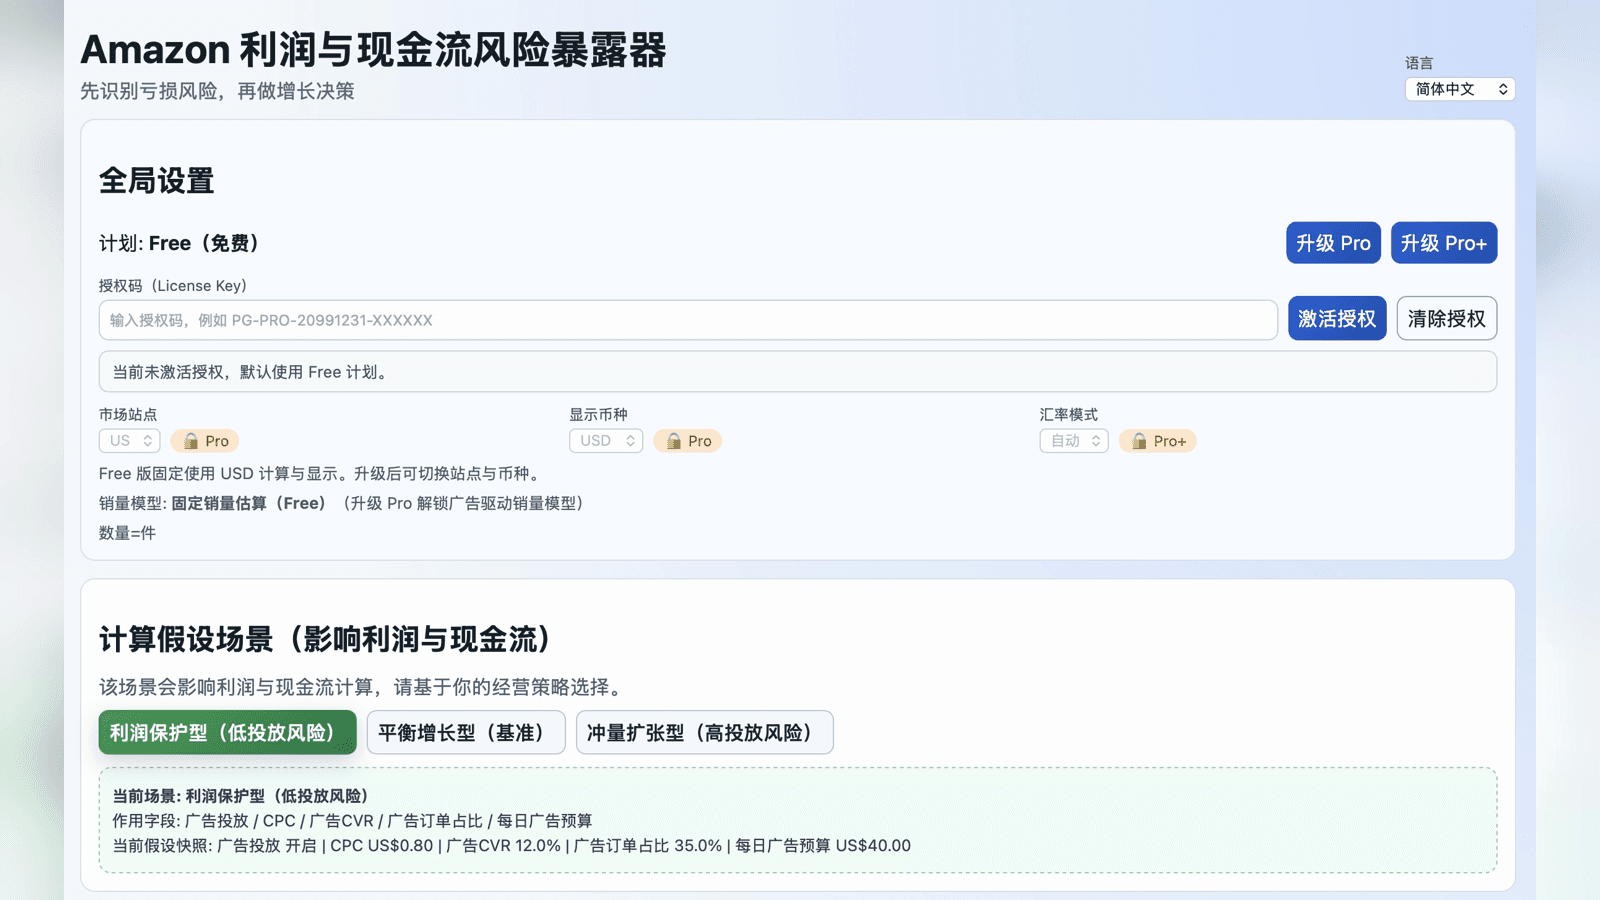Select the 利润保护型（低投放风险）option

point(227,732)
